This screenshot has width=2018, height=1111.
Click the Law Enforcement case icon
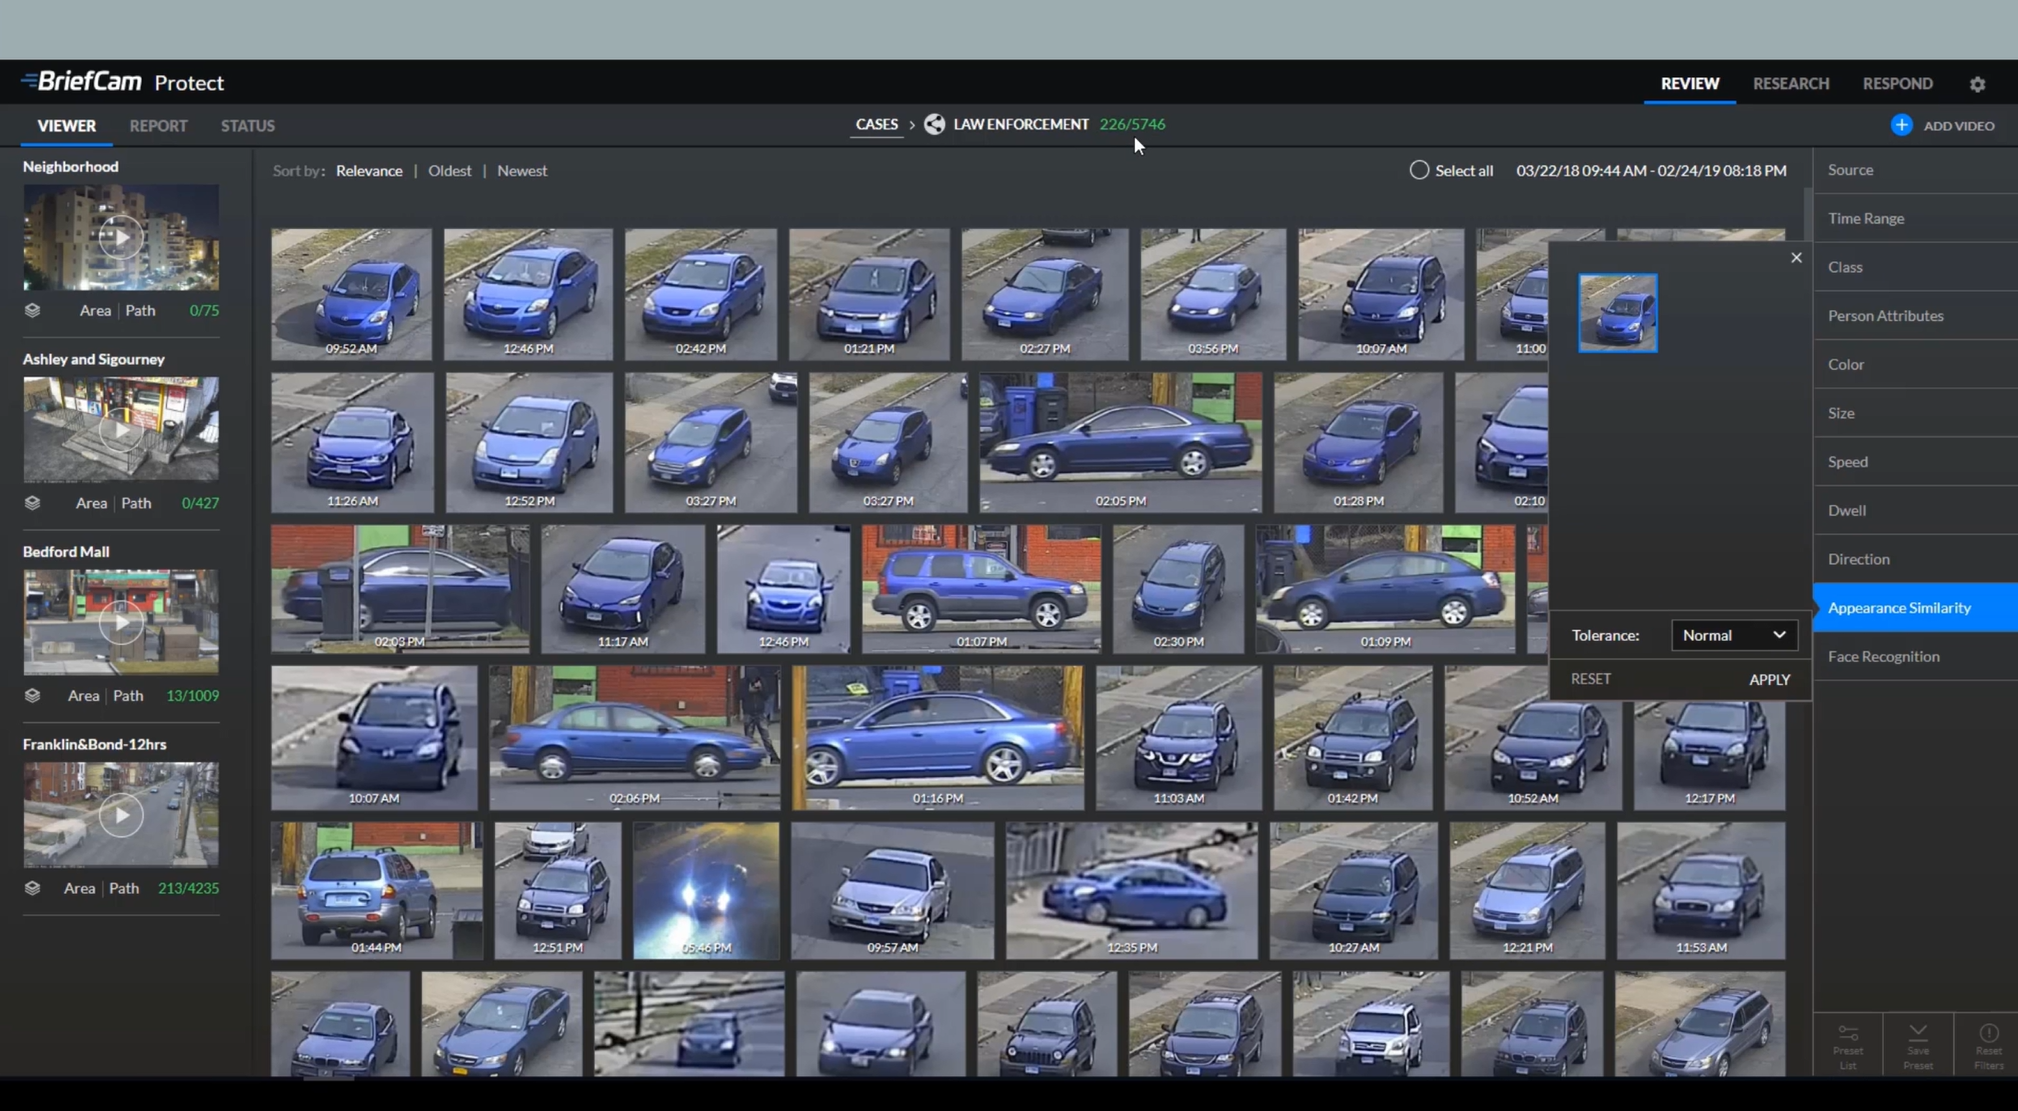(934, 124)
